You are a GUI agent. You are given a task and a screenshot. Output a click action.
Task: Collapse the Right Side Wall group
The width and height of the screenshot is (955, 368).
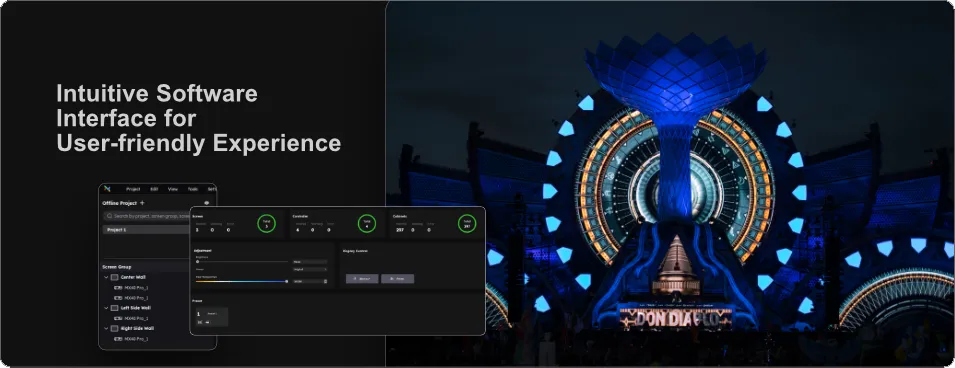click(107, 328)
